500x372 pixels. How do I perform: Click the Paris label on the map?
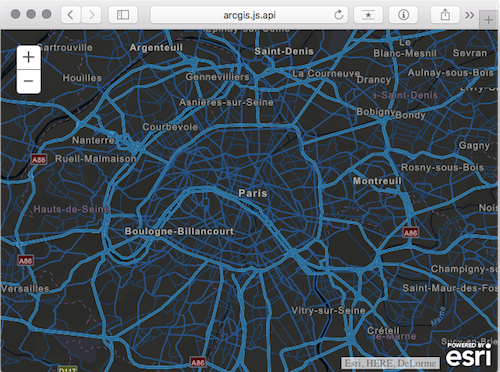point(253,193)
